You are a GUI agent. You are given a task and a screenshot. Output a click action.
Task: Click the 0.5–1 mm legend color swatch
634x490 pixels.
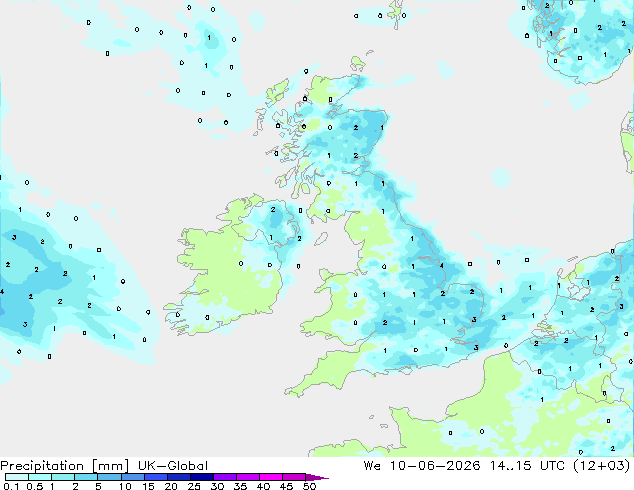[40, 477]
